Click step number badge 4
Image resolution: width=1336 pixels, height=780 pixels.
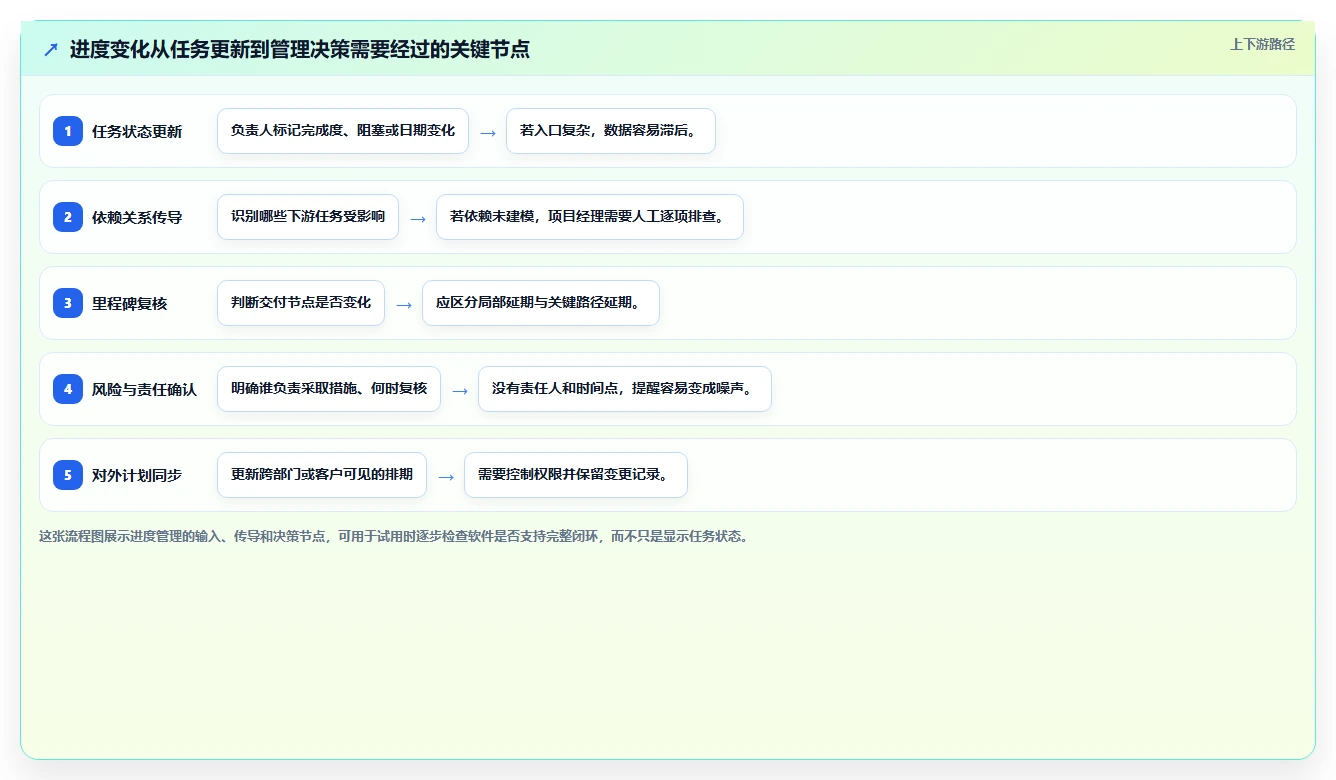click(x=68, y=389)
